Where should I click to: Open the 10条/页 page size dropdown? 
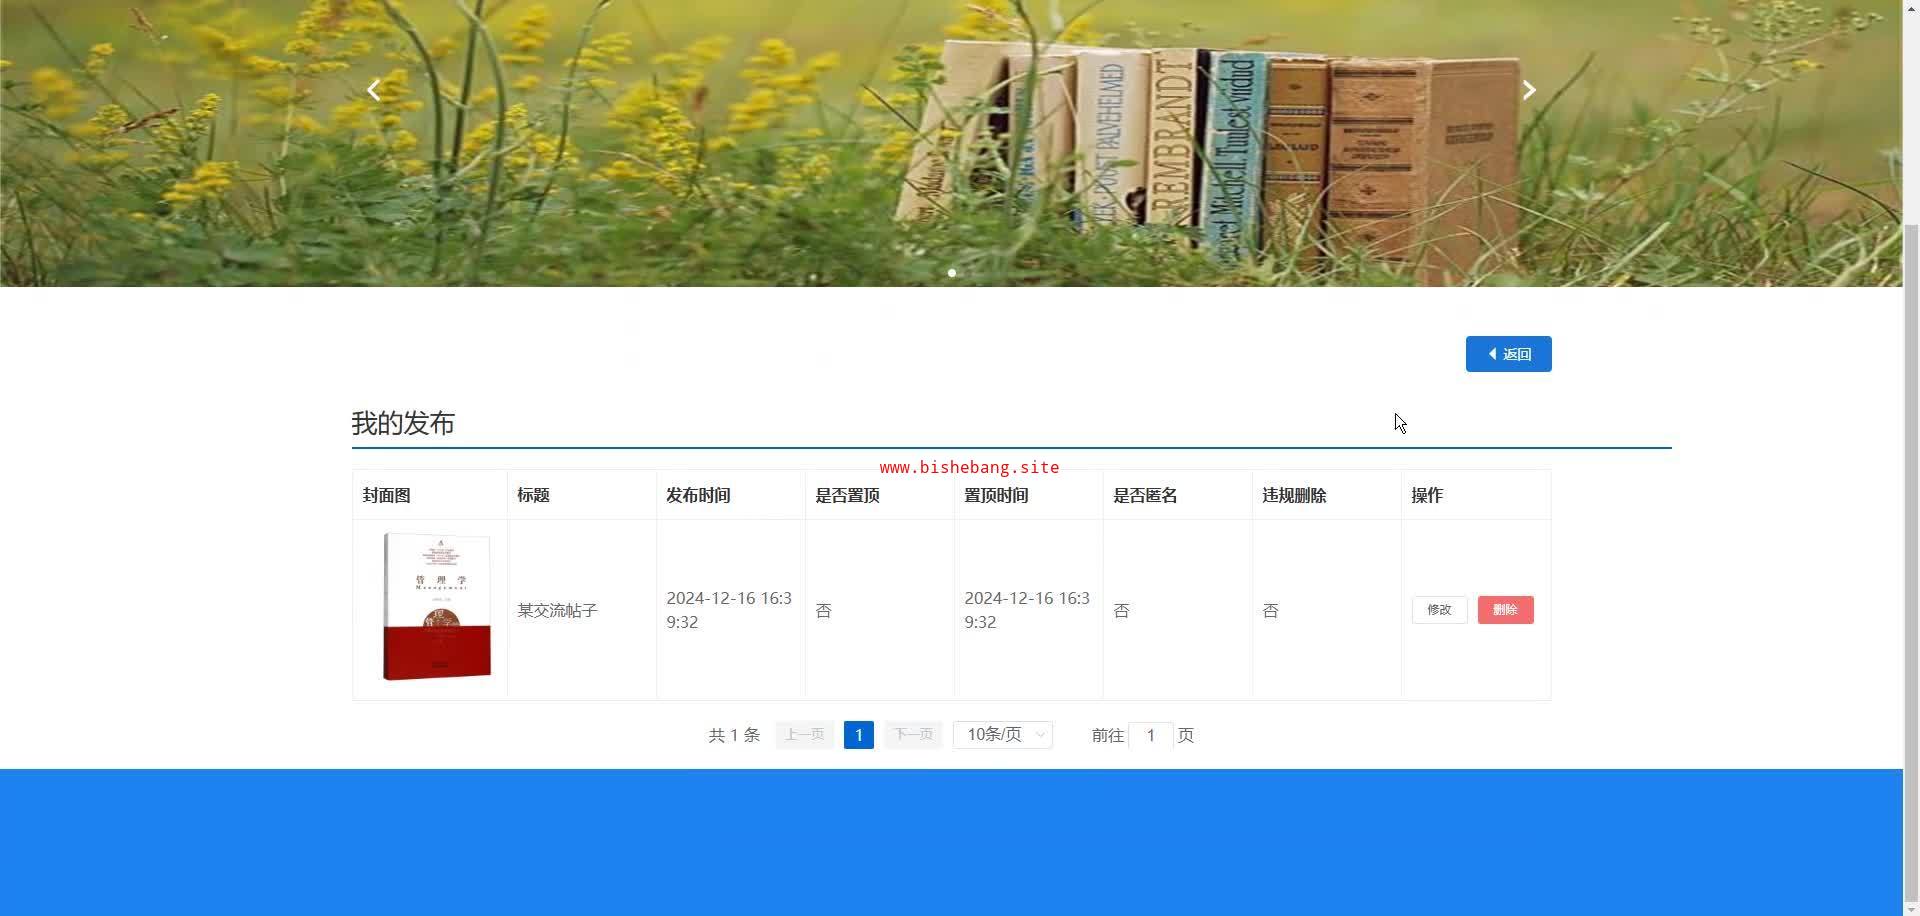click(x=1003, y=735)
